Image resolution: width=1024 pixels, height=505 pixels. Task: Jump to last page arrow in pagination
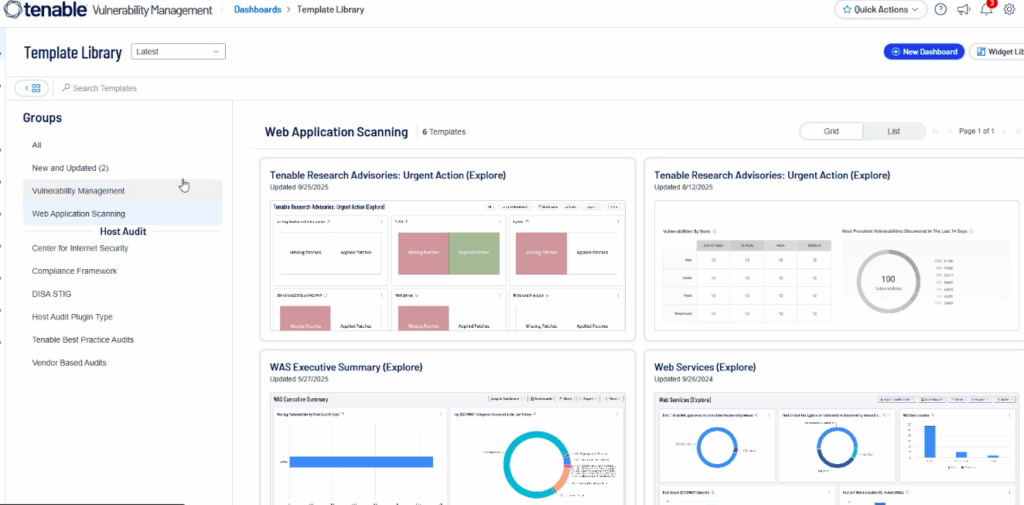click(1018, 131)
